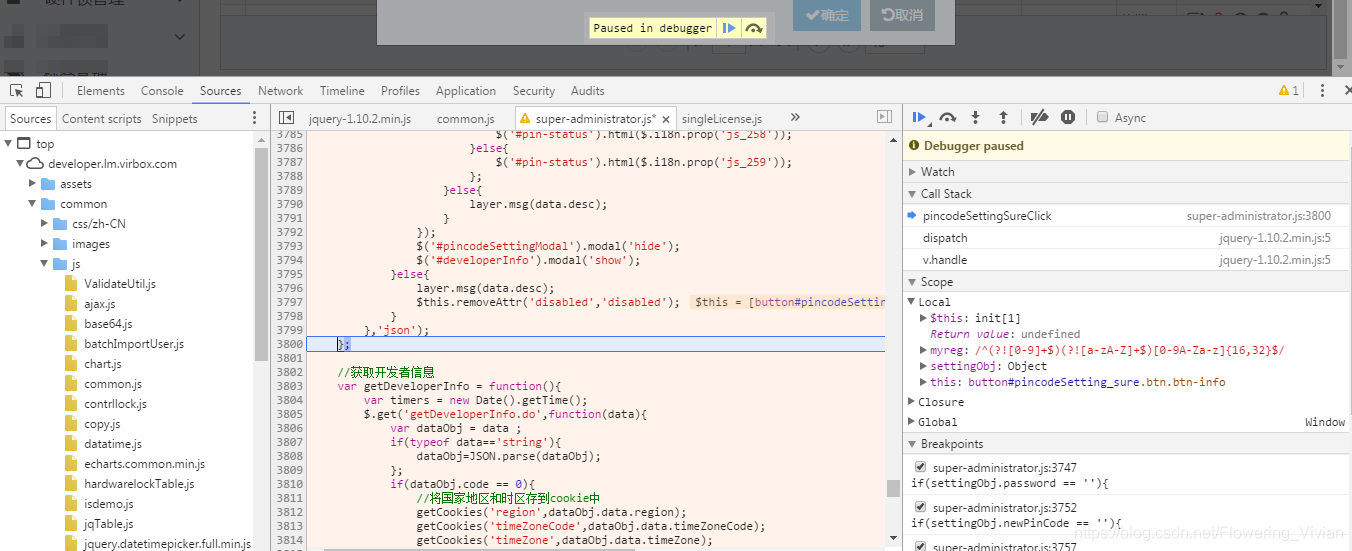The width and height of the screenshot is (1352, 551).
Task: Open the Sources navigator three-dot menu
Action: click(255, 118)
